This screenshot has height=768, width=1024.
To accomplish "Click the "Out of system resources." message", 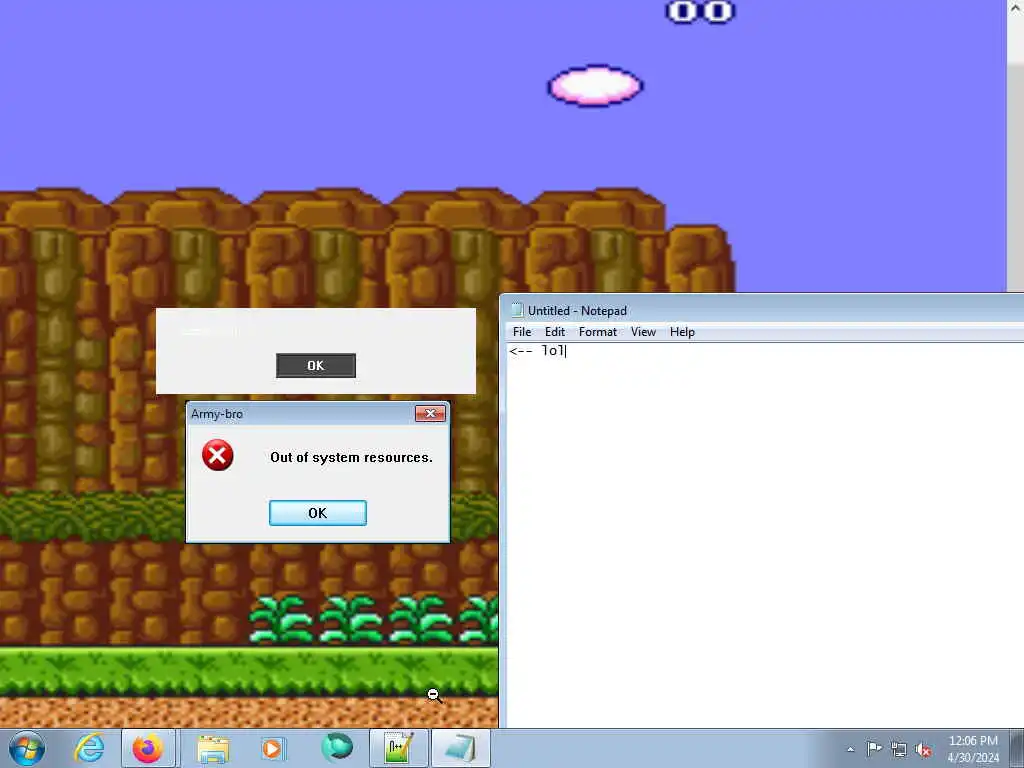I will 351,457.
